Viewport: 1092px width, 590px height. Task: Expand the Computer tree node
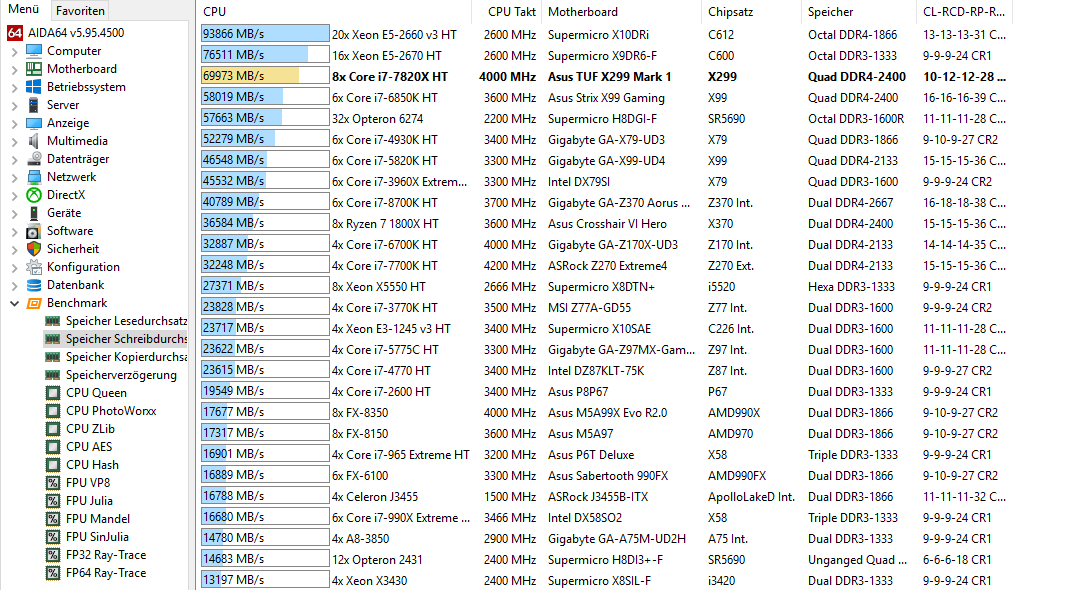coord(15,52)
